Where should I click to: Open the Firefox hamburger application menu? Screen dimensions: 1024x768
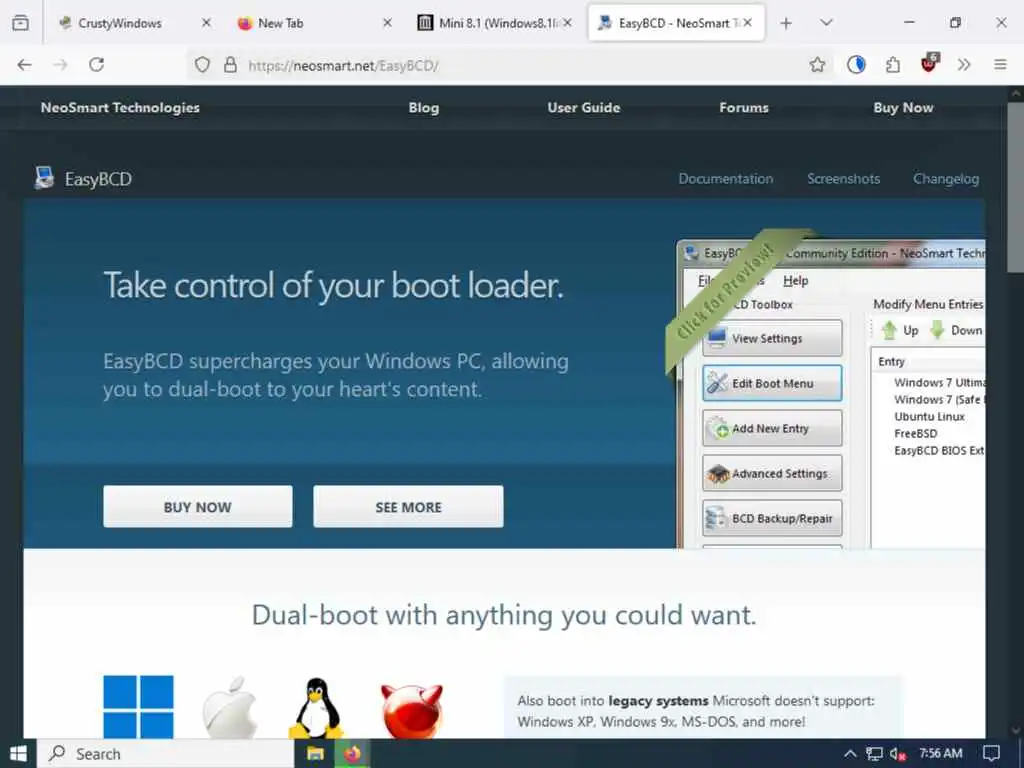[x=1000, y=65]
